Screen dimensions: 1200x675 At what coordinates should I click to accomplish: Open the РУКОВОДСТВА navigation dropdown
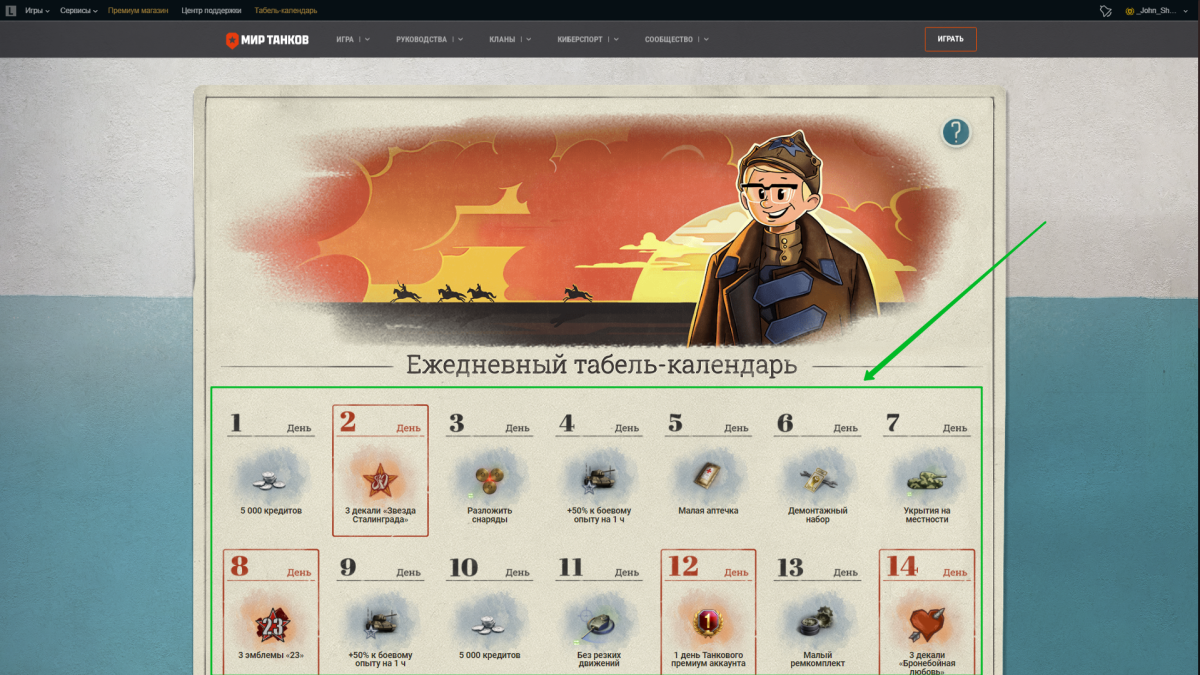coord(430,40)
